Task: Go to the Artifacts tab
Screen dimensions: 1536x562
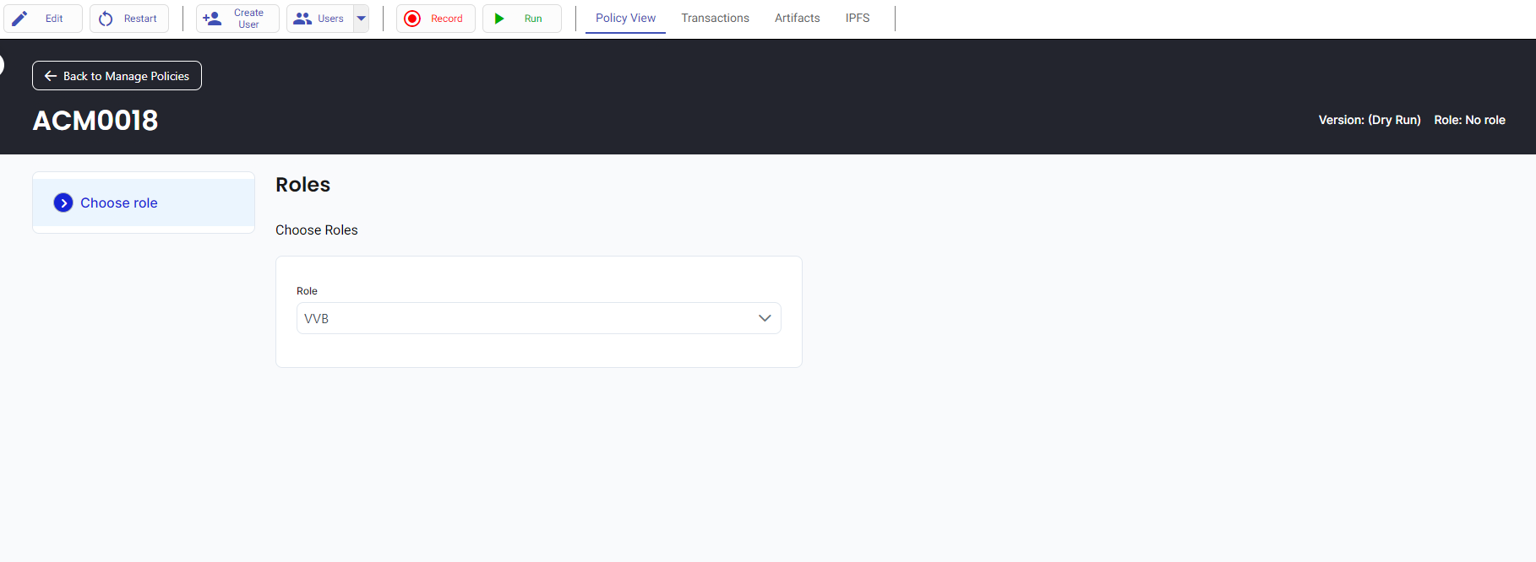Action: tap(797, 18)
